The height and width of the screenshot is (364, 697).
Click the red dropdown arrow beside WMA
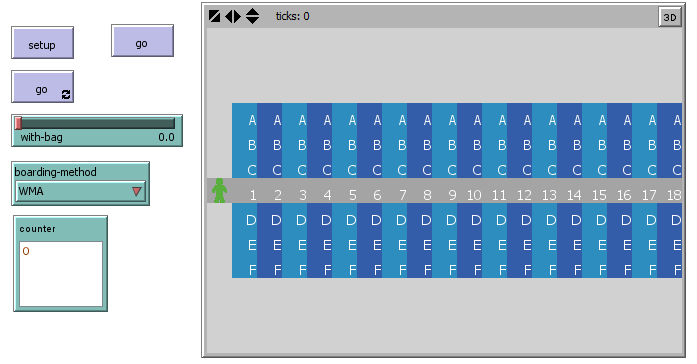tap(136, 192)
